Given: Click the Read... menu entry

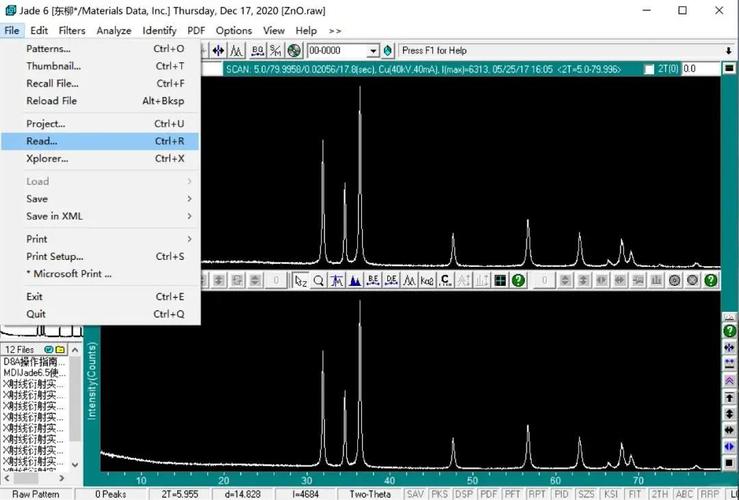Looking at the screenshot, I should pyautogui.click(x=42, y=141).
